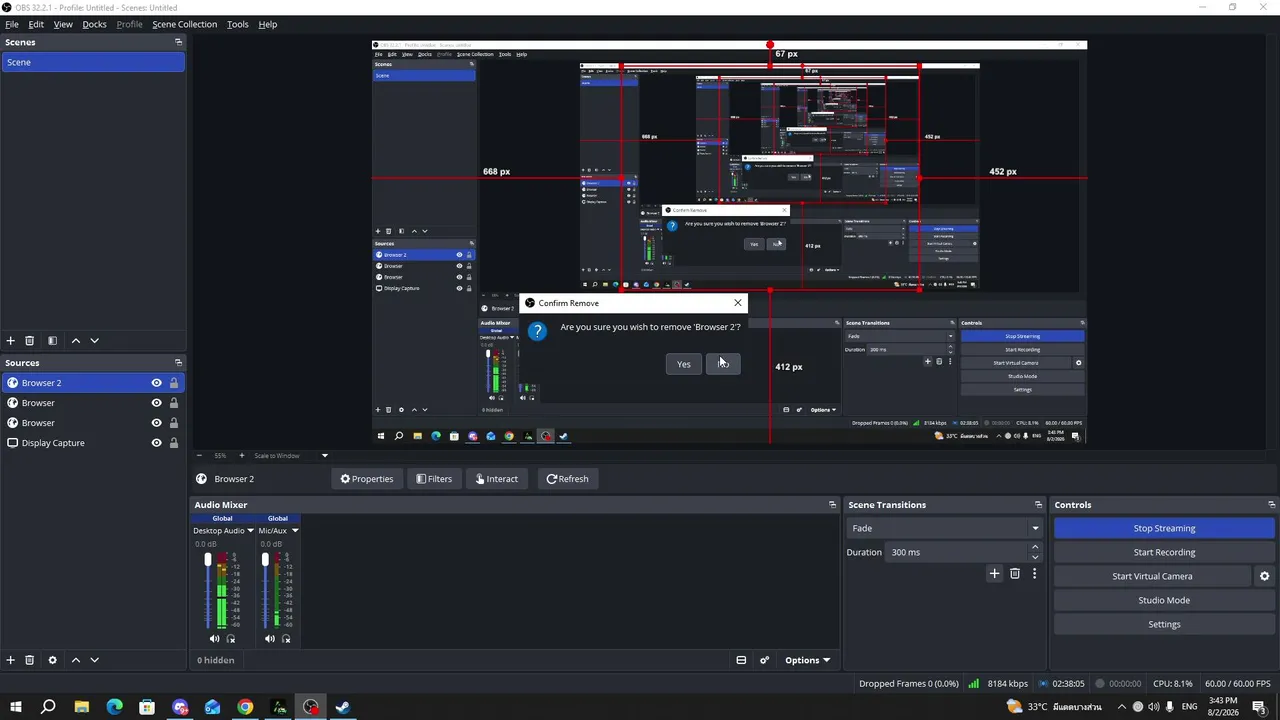Screen dimensions: 1280x720
Task: Open Properties for Browser 2
Action: [367, 479]
